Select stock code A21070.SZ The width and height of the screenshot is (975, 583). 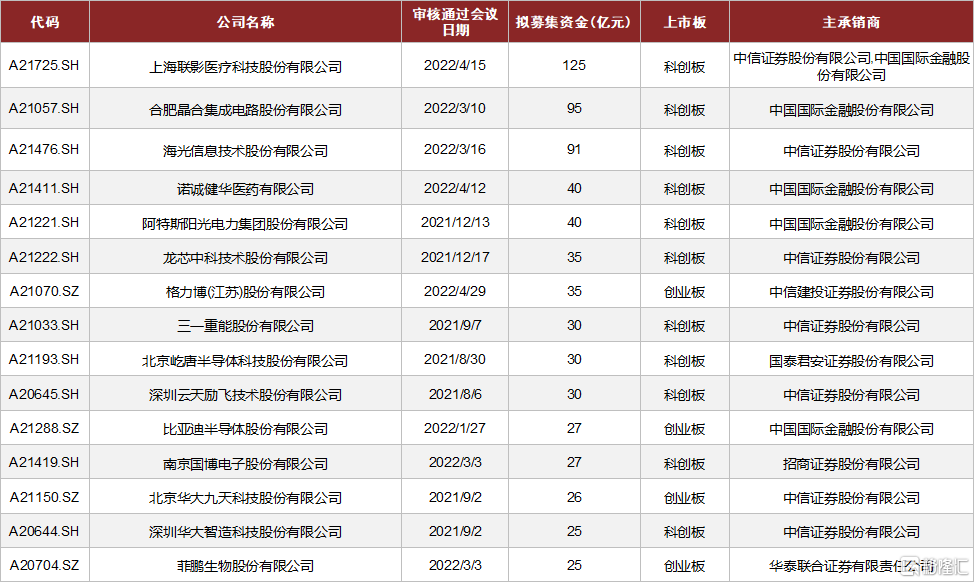44,292
